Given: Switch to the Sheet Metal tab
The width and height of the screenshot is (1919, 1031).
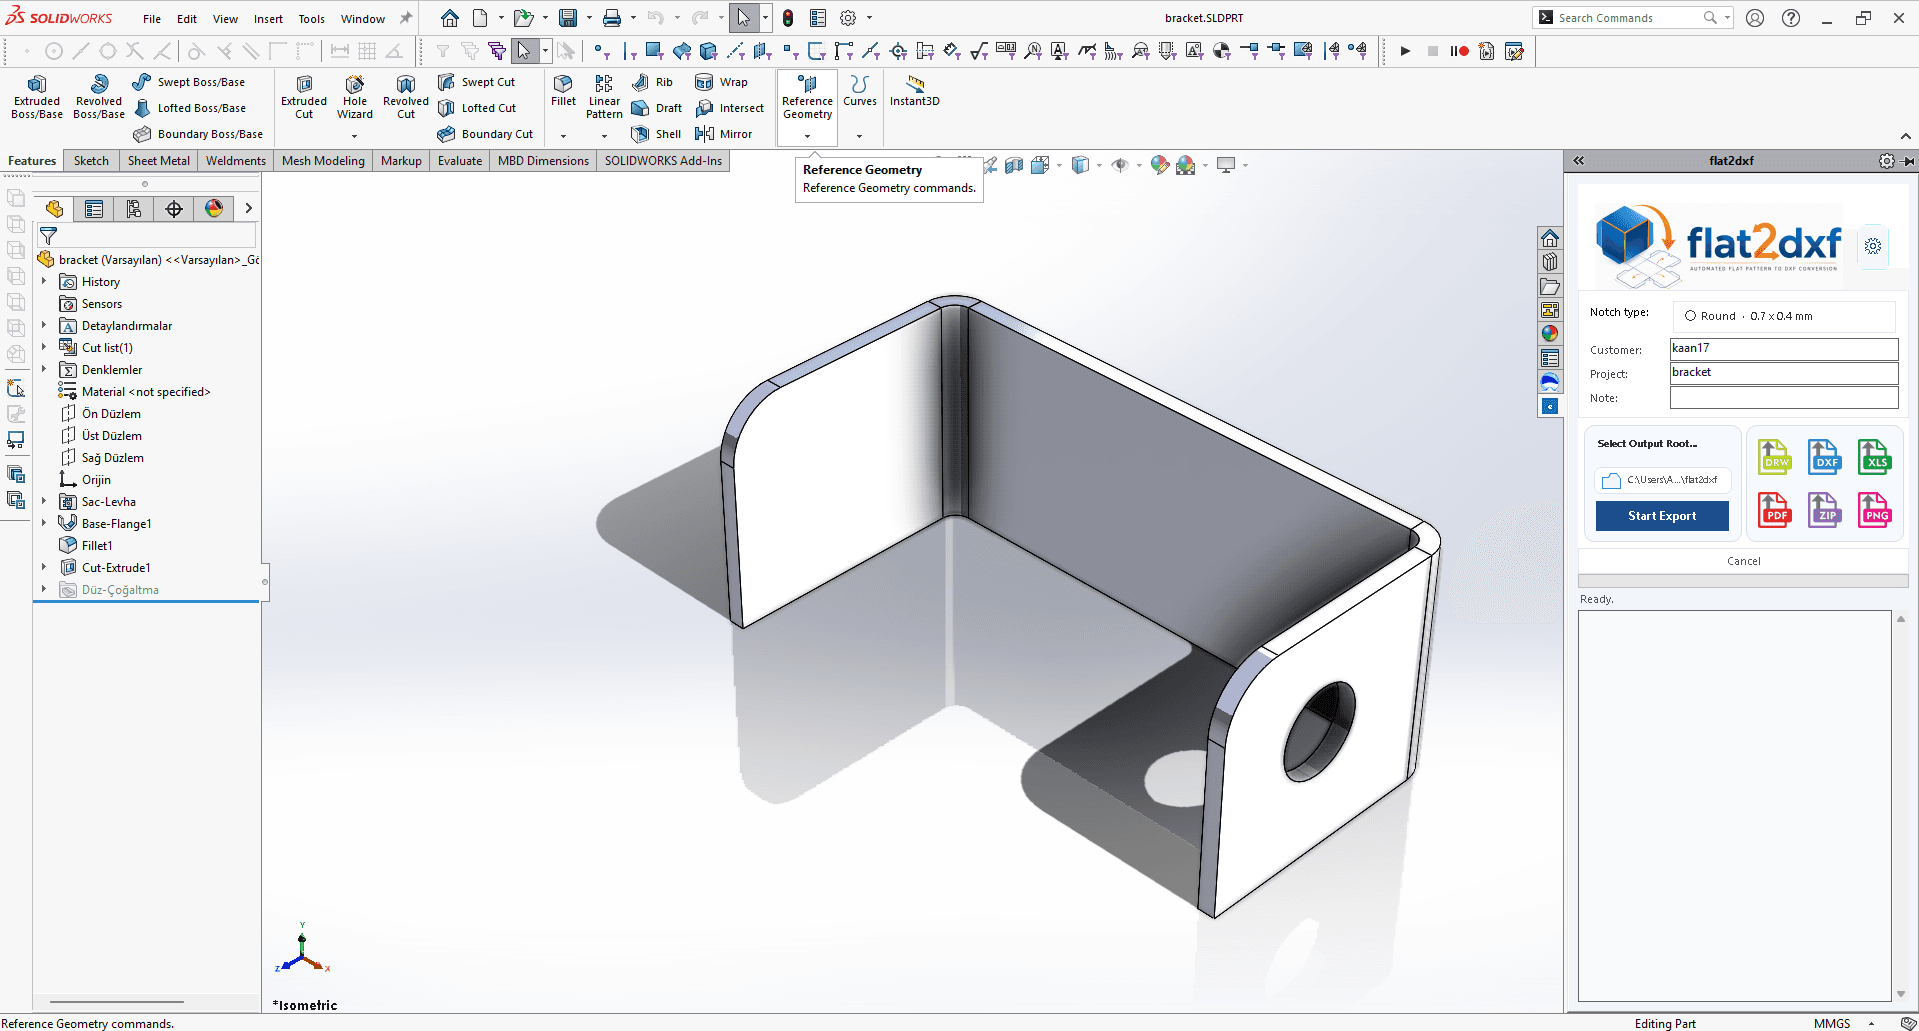Looking at the screenshot, I should 158,161.
